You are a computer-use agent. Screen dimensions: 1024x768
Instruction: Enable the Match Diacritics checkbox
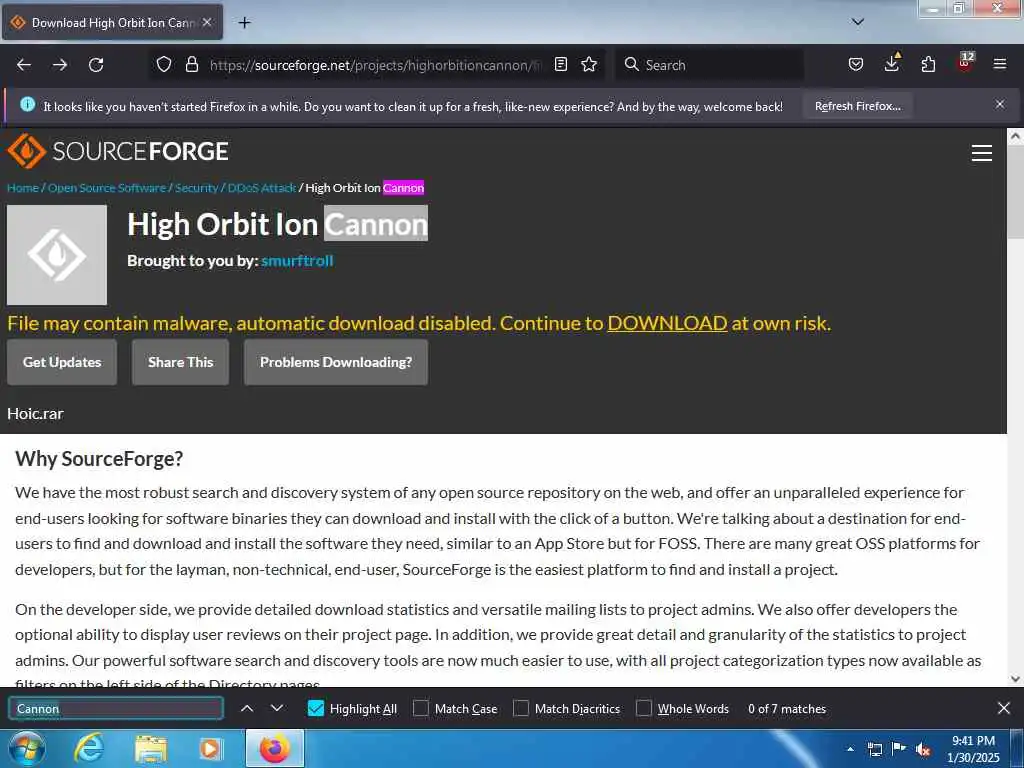(520, 709)
